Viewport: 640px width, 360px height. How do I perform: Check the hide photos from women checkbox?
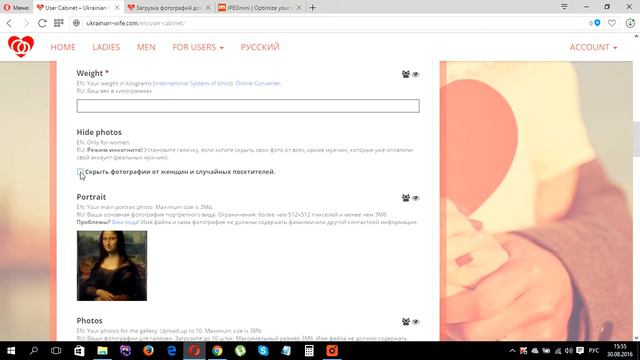[80, 172]
